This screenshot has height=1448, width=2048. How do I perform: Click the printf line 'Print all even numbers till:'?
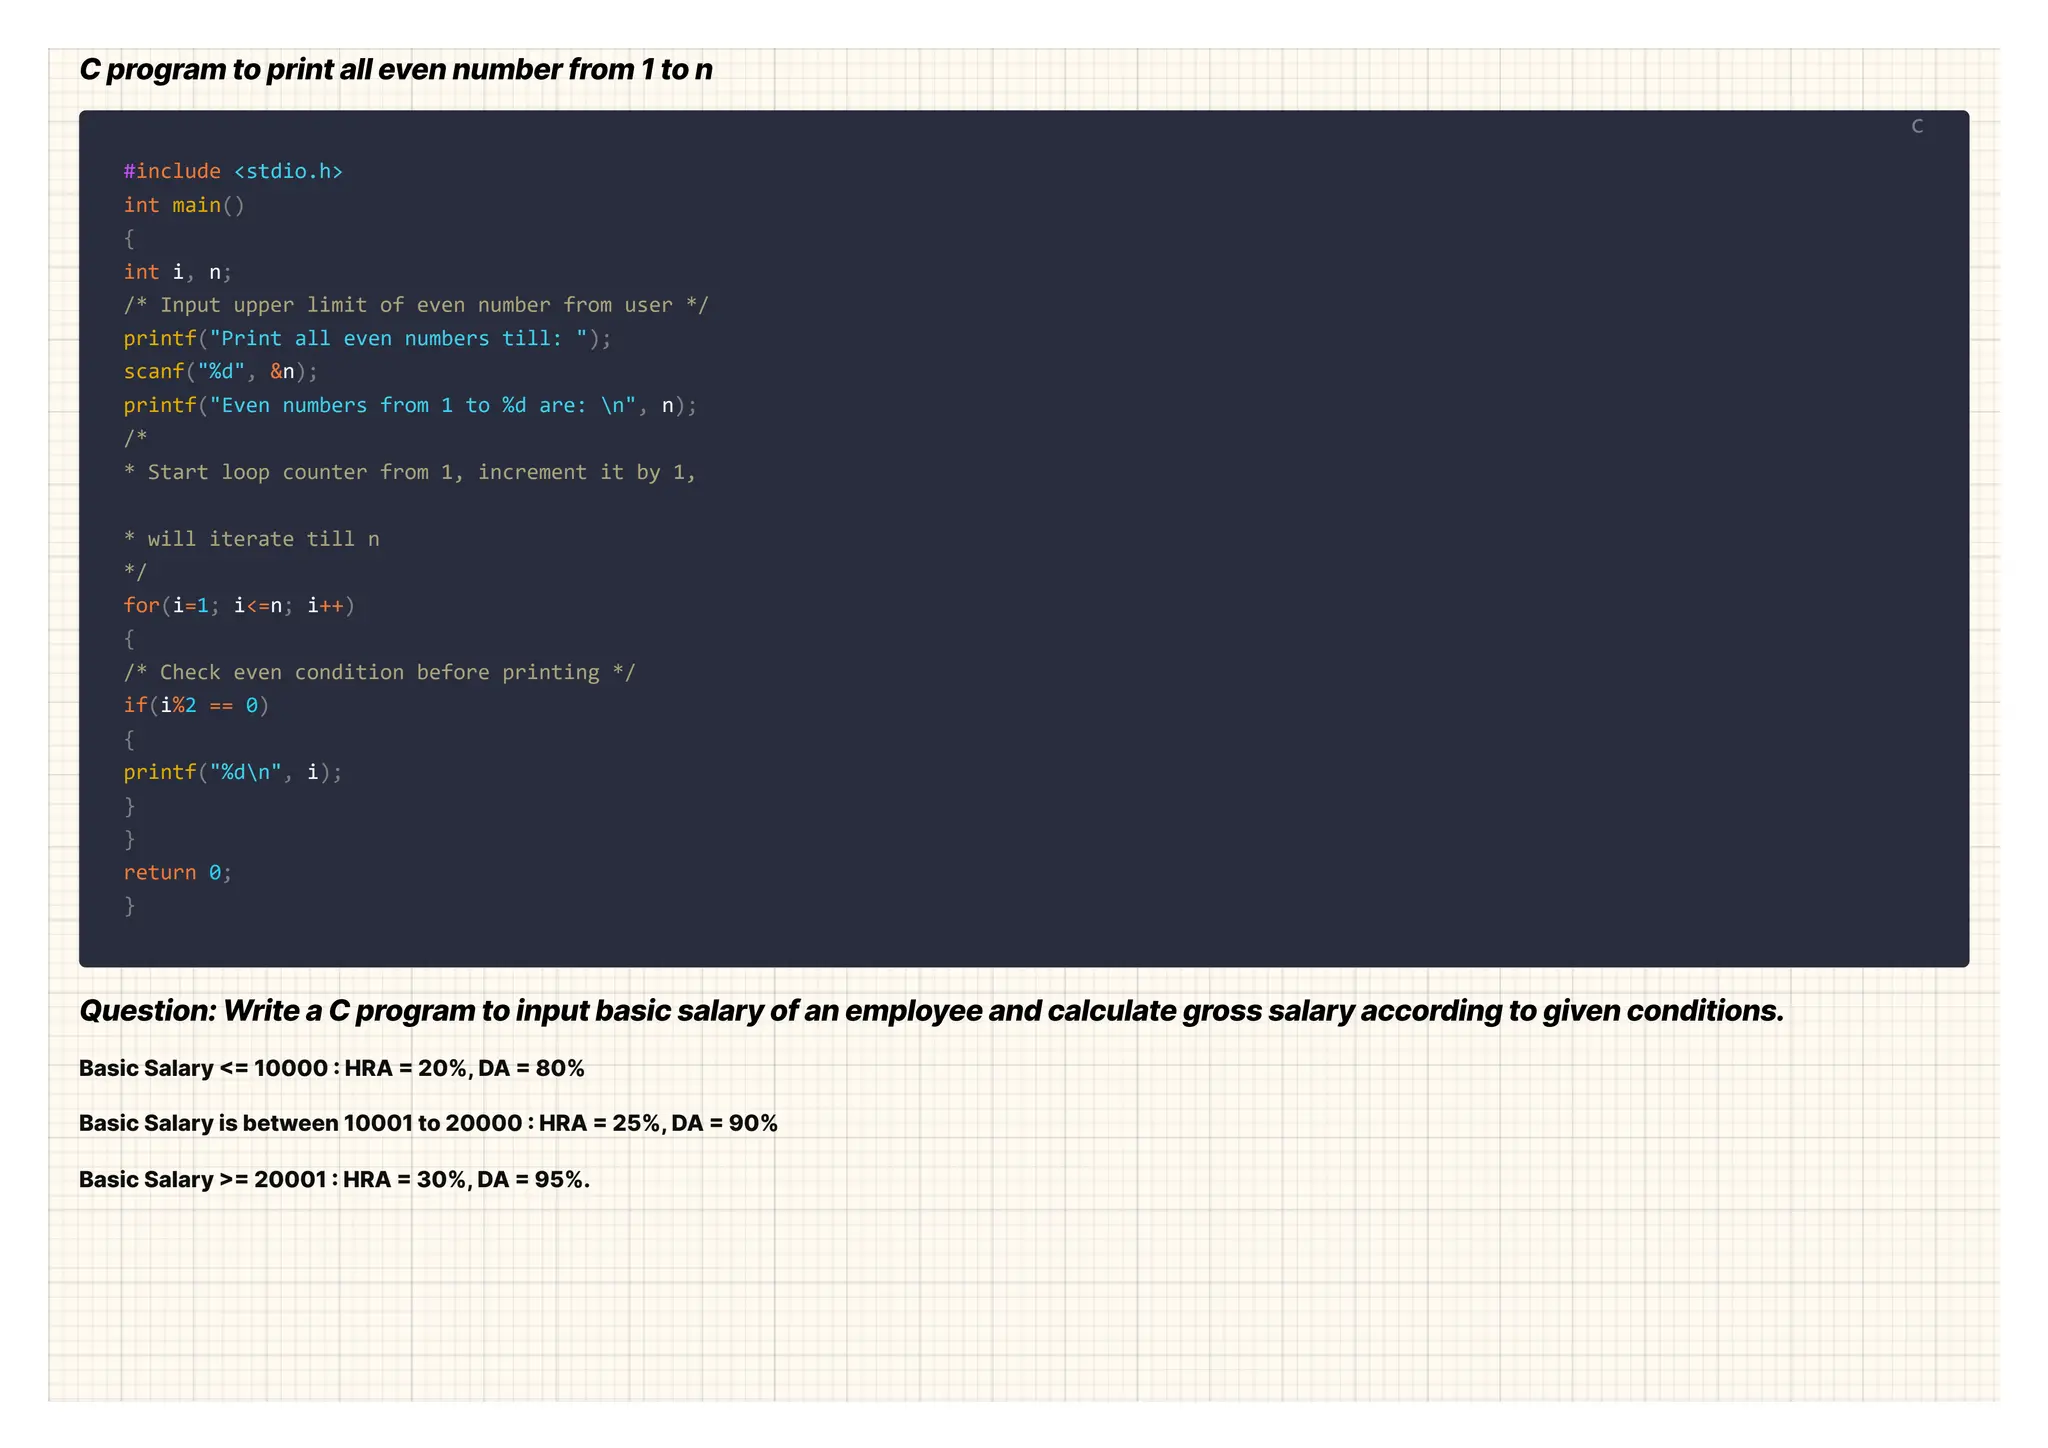367,338
